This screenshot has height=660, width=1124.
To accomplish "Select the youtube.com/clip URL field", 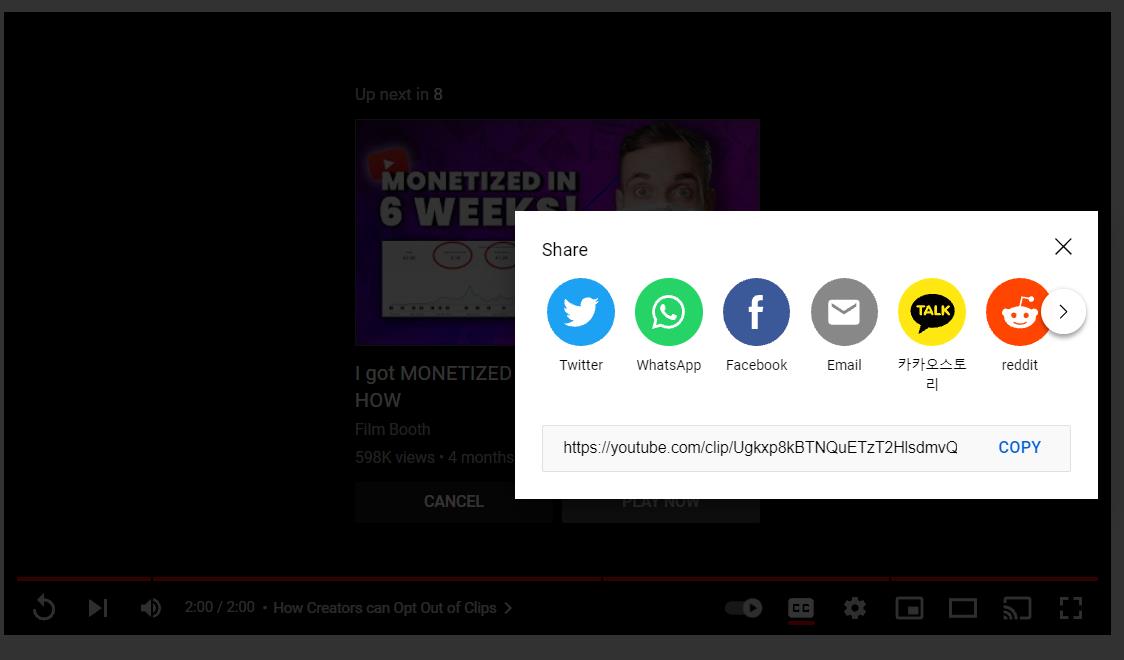I will tap(761, 448).
